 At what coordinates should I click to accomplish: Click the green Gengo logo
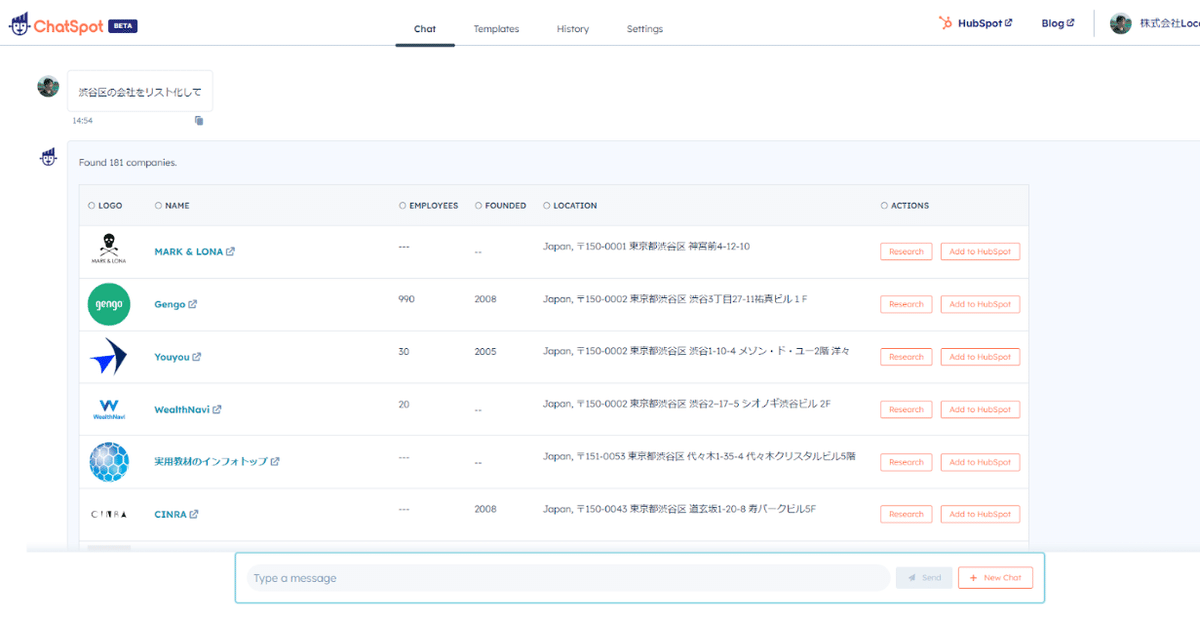(109, 304)
